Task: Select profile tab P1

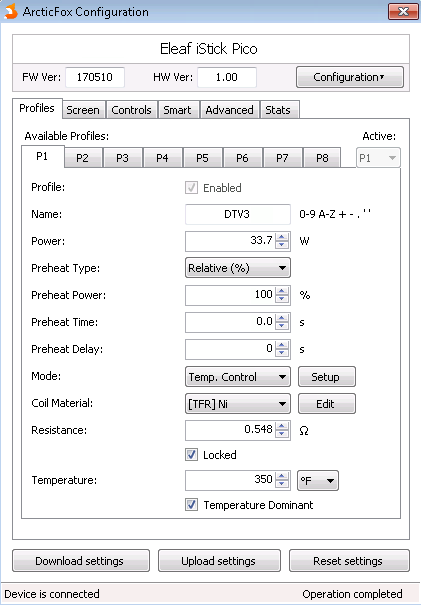Action: point(42,156)
